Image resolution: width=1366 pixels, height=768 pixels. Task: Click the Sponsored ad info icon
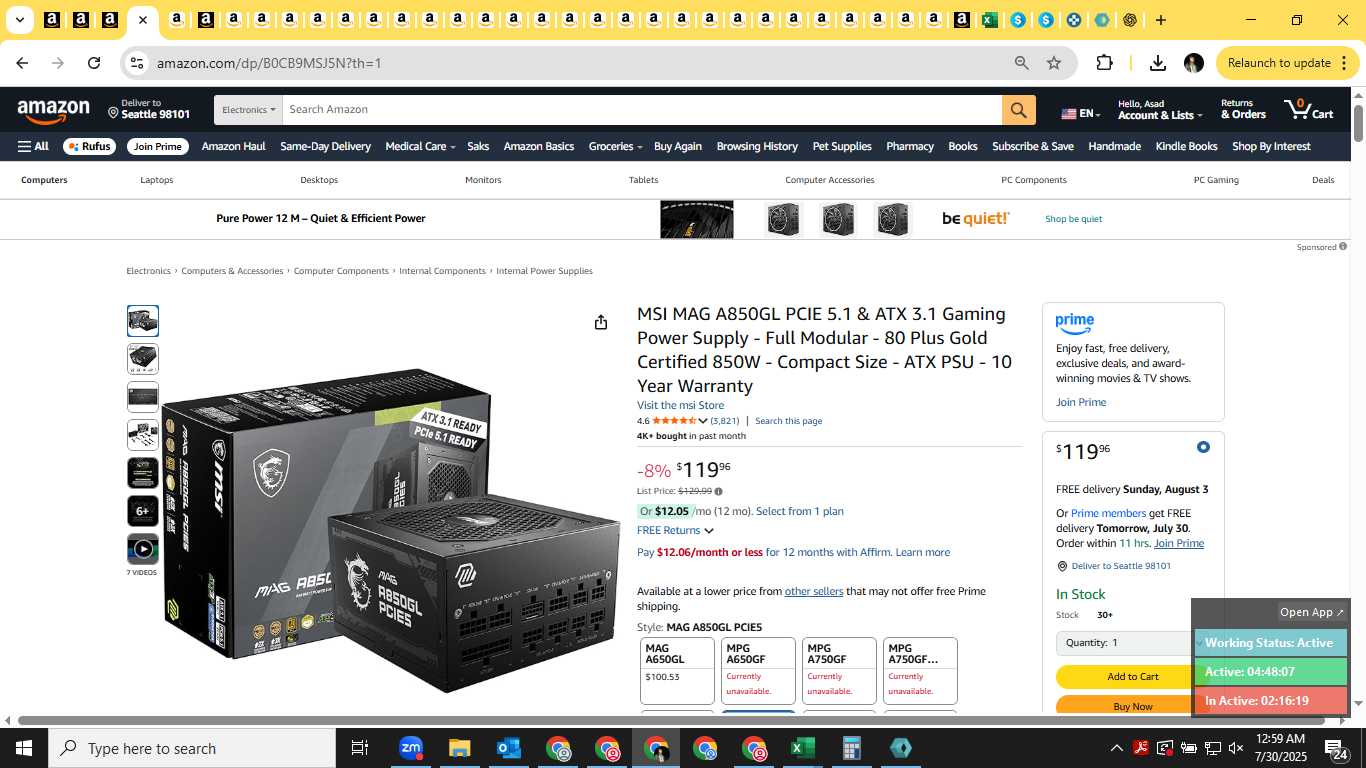pyautogui.click(x=1343, y=246)
